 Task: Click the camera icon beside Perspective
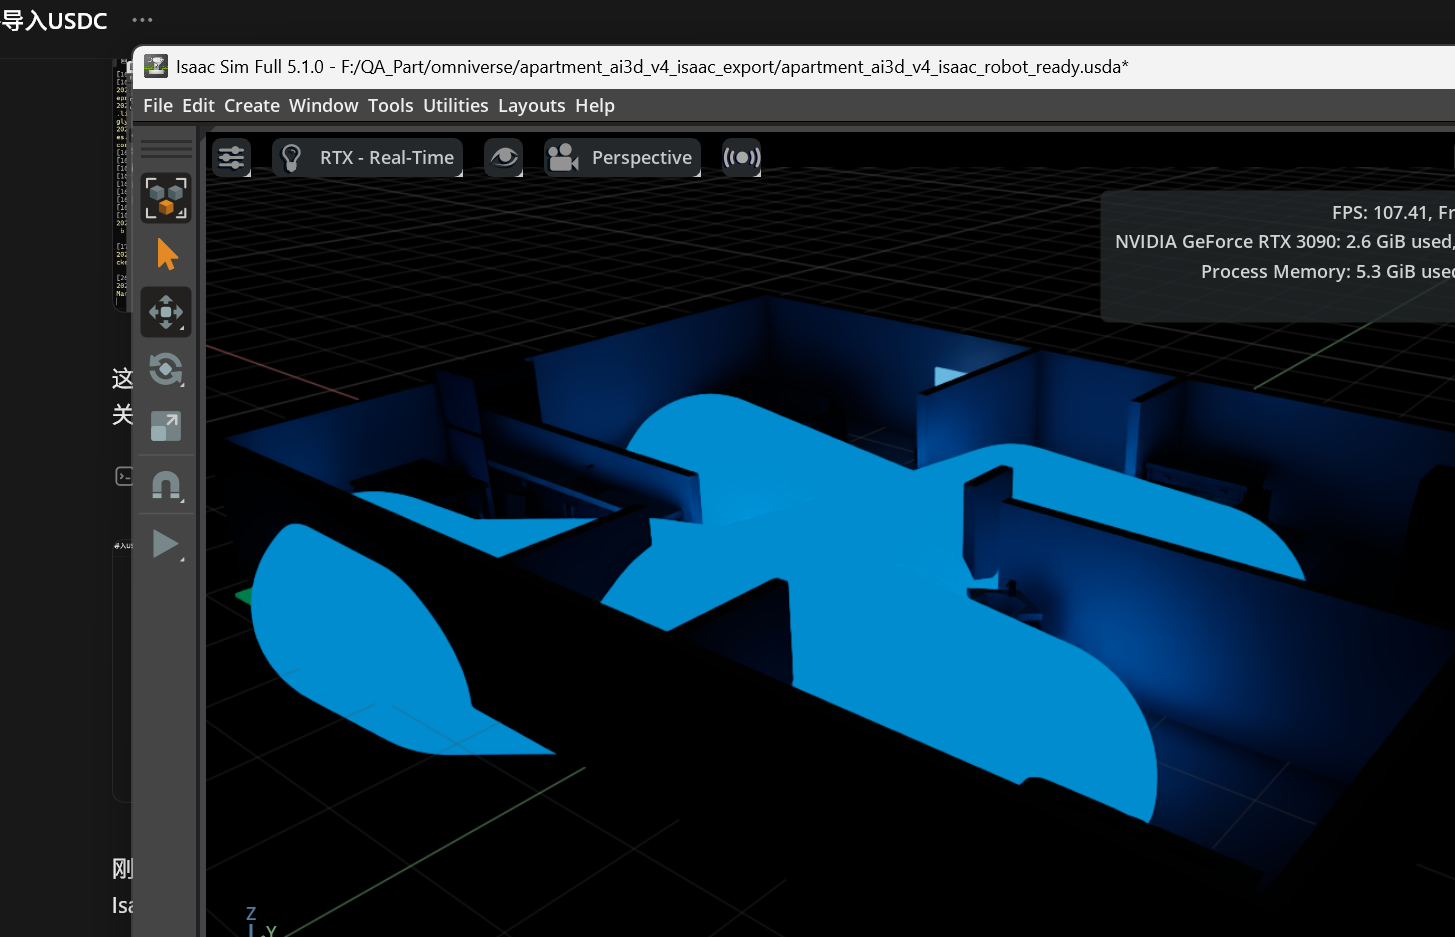564,158
